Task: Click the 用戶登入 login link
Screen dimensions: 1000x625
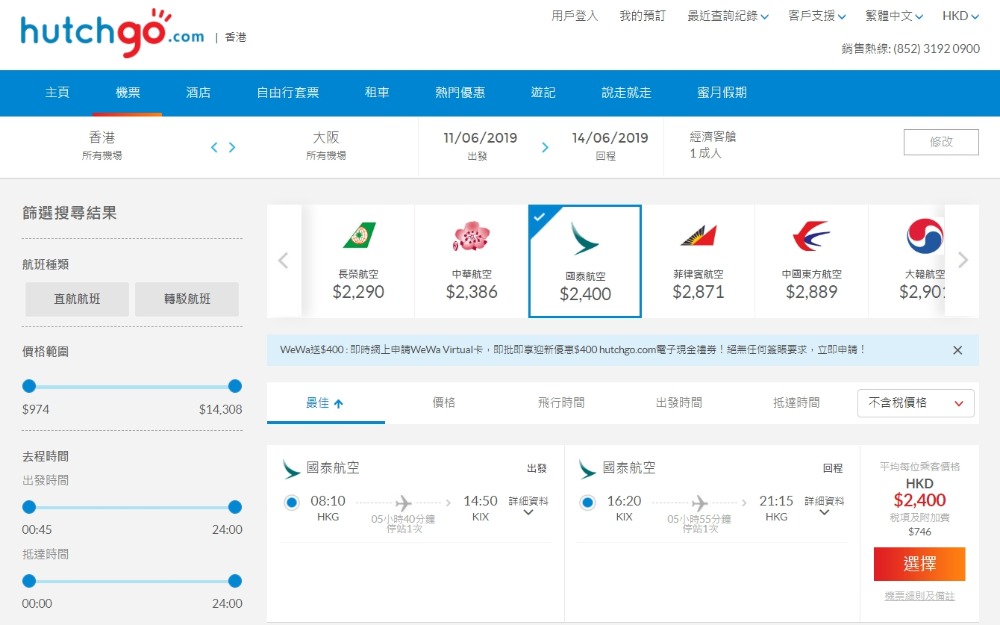Action: pos(575,16)
